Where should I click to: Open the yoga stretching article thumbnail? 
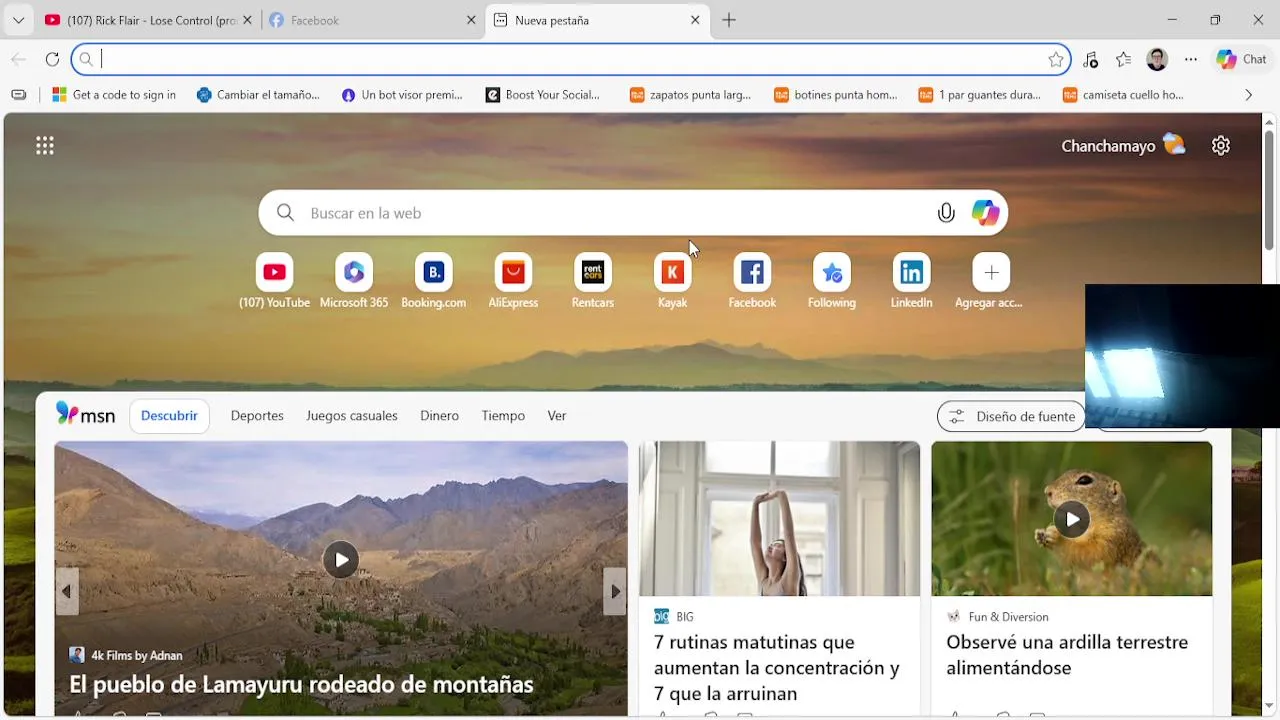point(779,519)
